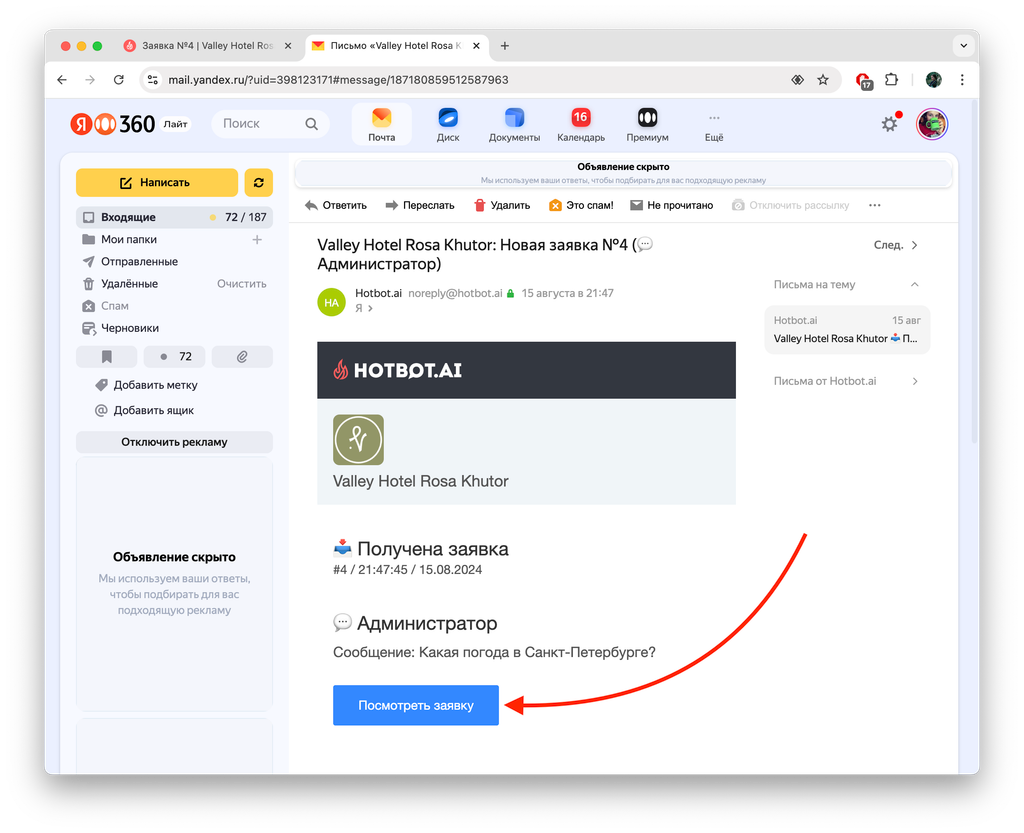Open more message actions three-dot menu
The width and height of the screenshot is (1024, 833).
tap(874, 205)
